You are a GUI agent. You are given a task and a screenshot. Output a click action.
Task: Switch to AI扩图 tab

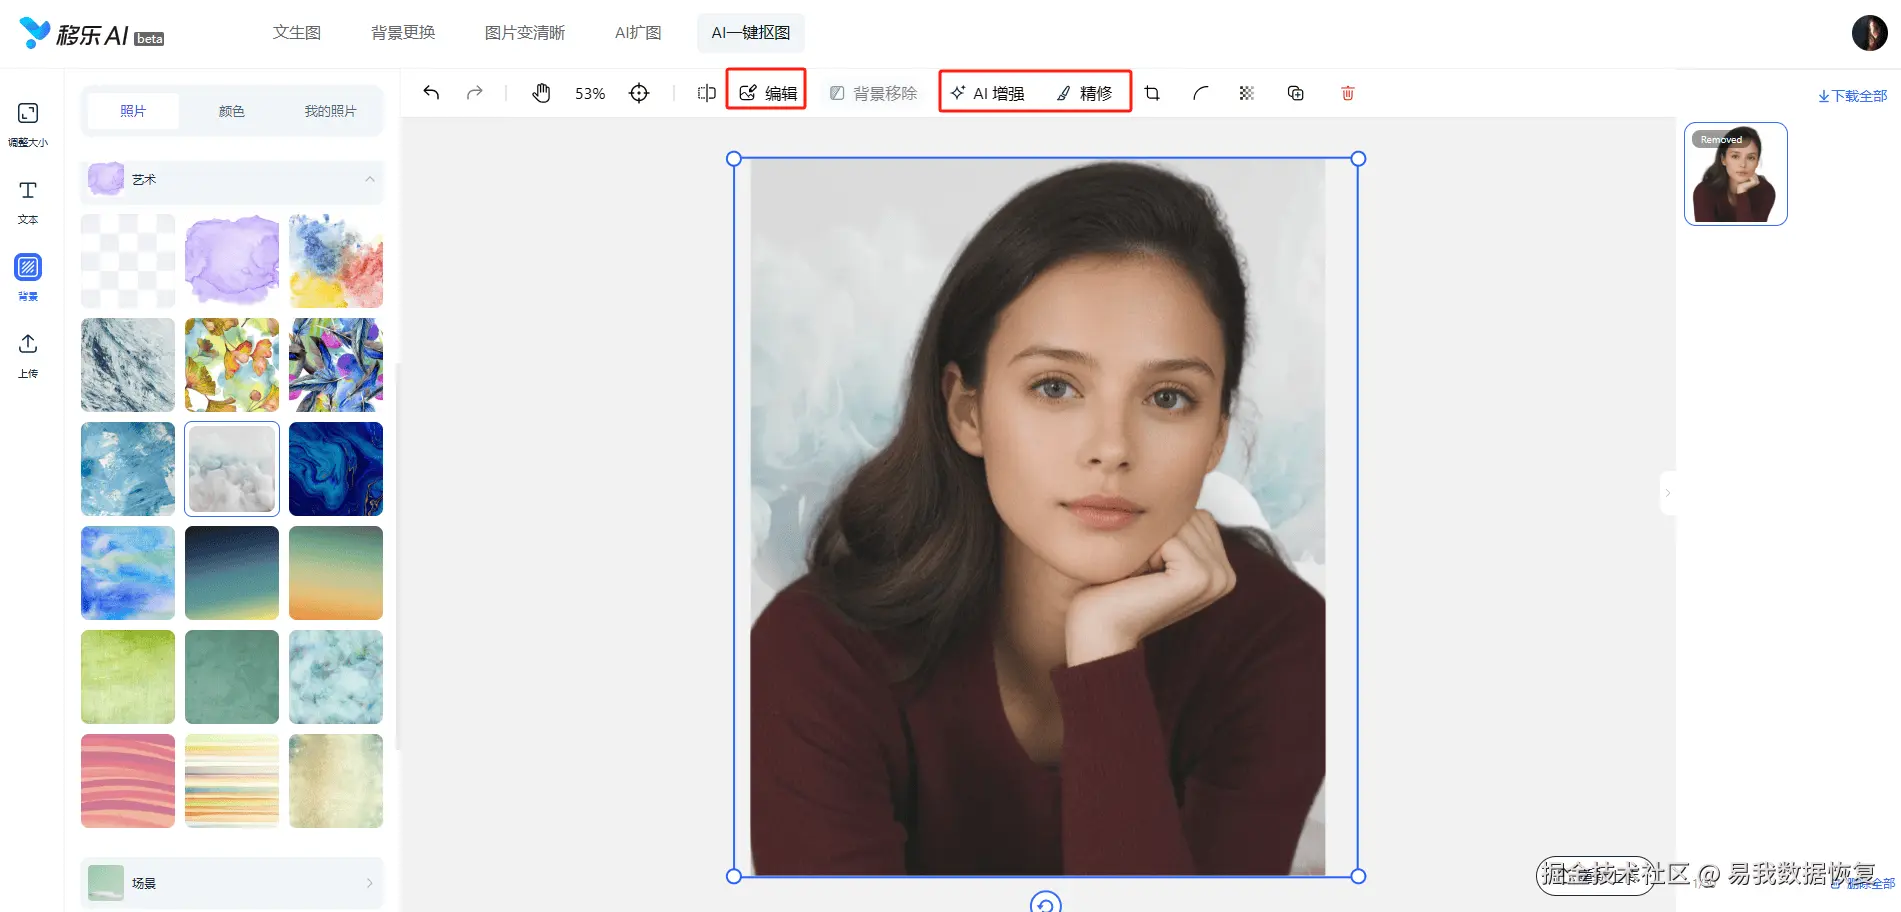[x=638, y=33]
